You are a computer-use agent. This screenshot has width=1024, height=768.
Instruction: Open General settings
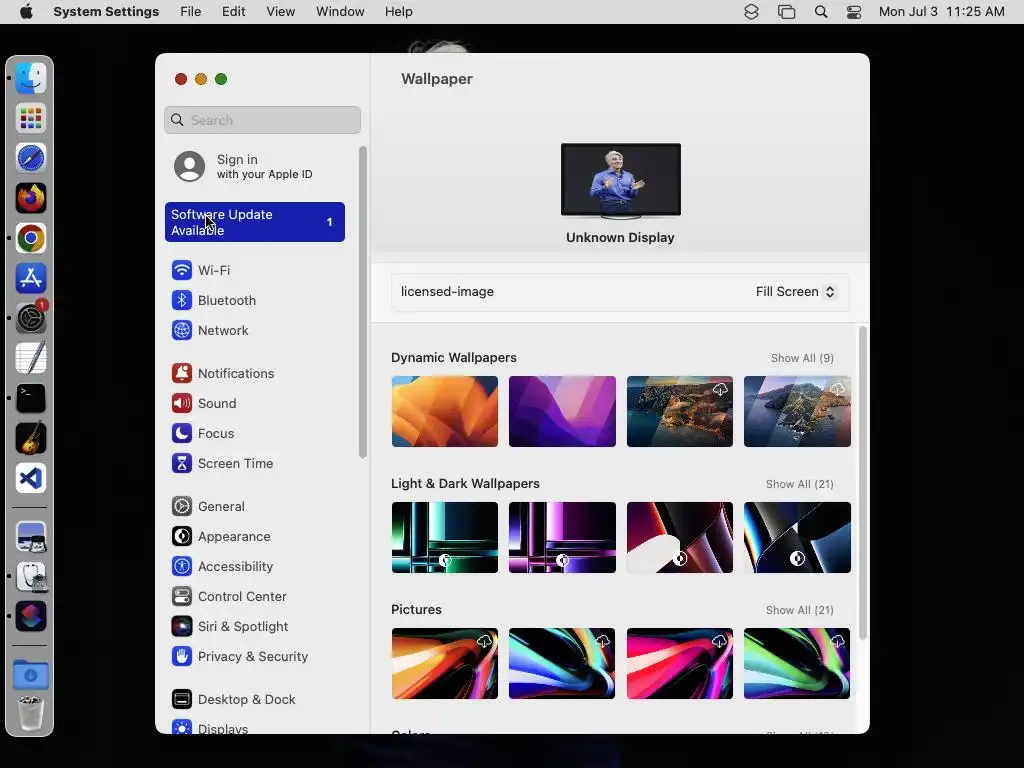208,507
